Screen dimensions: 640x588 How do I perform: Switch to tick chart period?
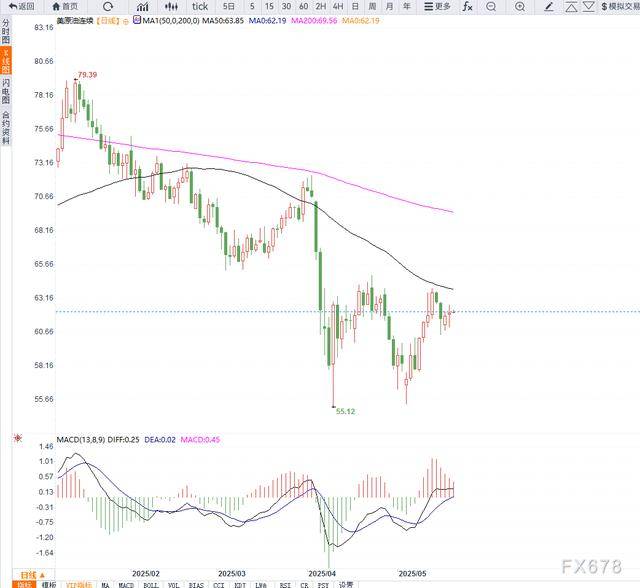pyautogui.click(x=200, y=6)
